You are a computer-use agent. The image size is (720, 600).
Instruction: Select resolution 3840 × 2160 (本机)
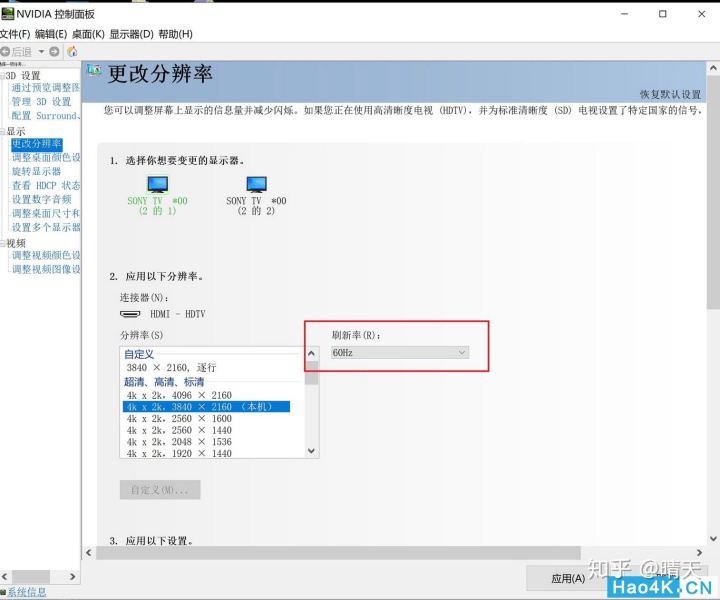[206, 407]
